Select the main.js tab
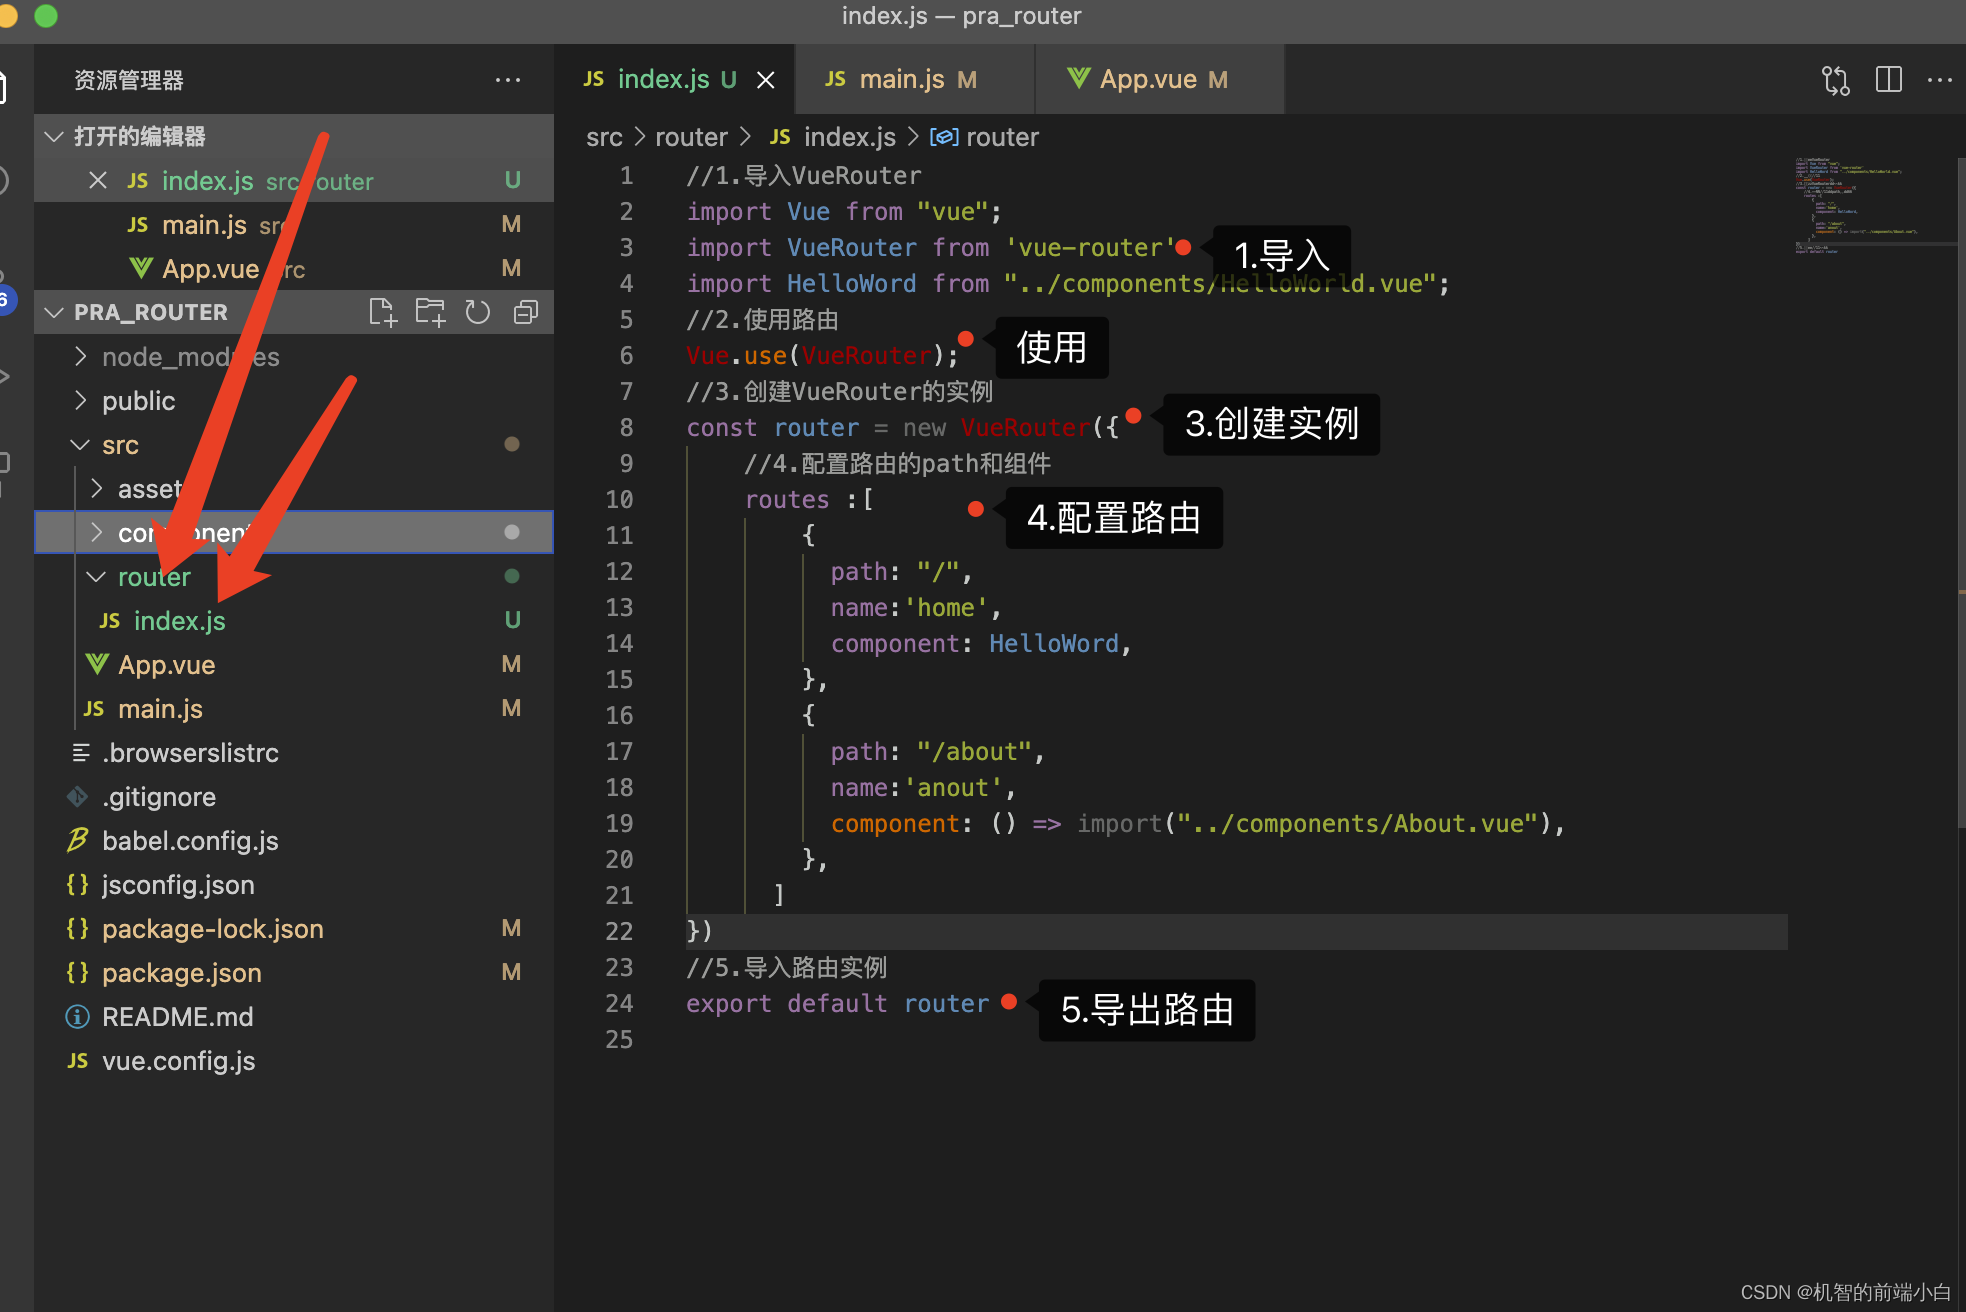 [x=897, y=79]
